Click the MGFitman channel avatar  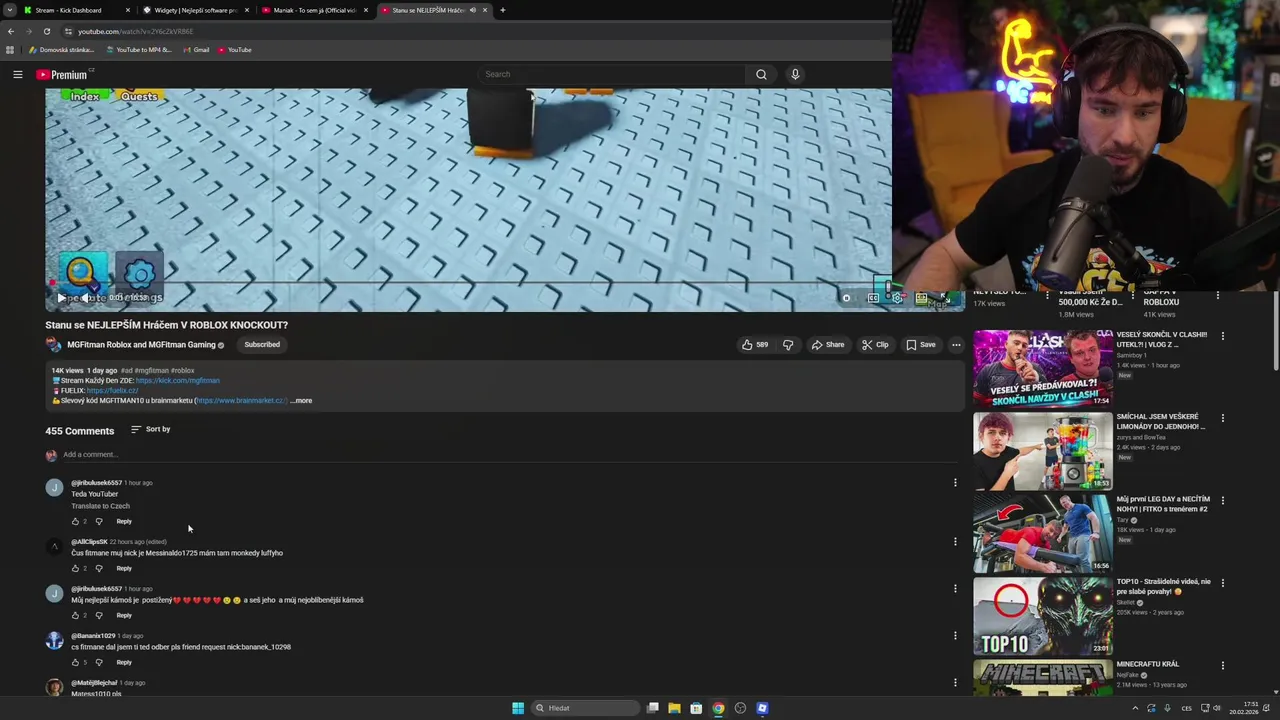(53, 345)
